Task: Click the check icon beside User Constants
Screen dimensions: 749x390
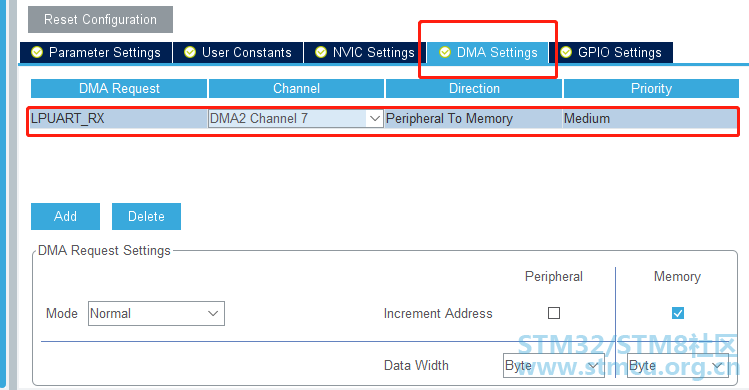Action: [190, 52]
